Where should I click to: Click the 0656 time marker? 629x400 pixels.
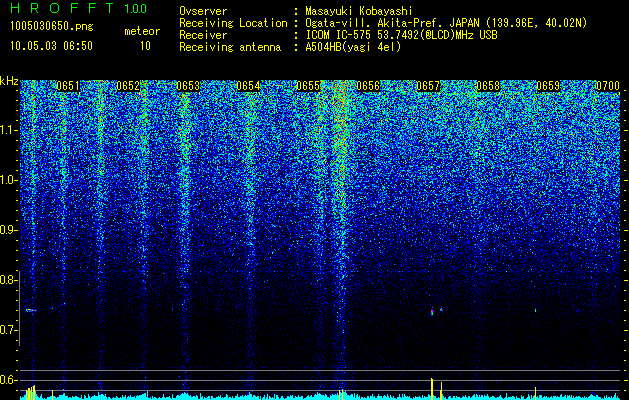(x=368, y=86)
